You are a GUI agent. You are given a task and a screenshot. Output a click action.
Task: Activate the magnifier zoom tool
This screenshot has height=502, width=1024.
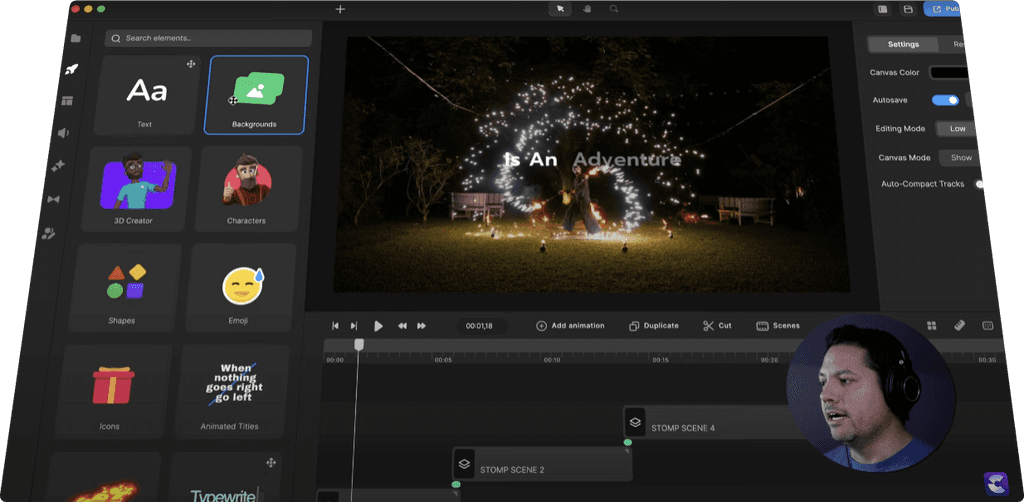pos(613,9)
